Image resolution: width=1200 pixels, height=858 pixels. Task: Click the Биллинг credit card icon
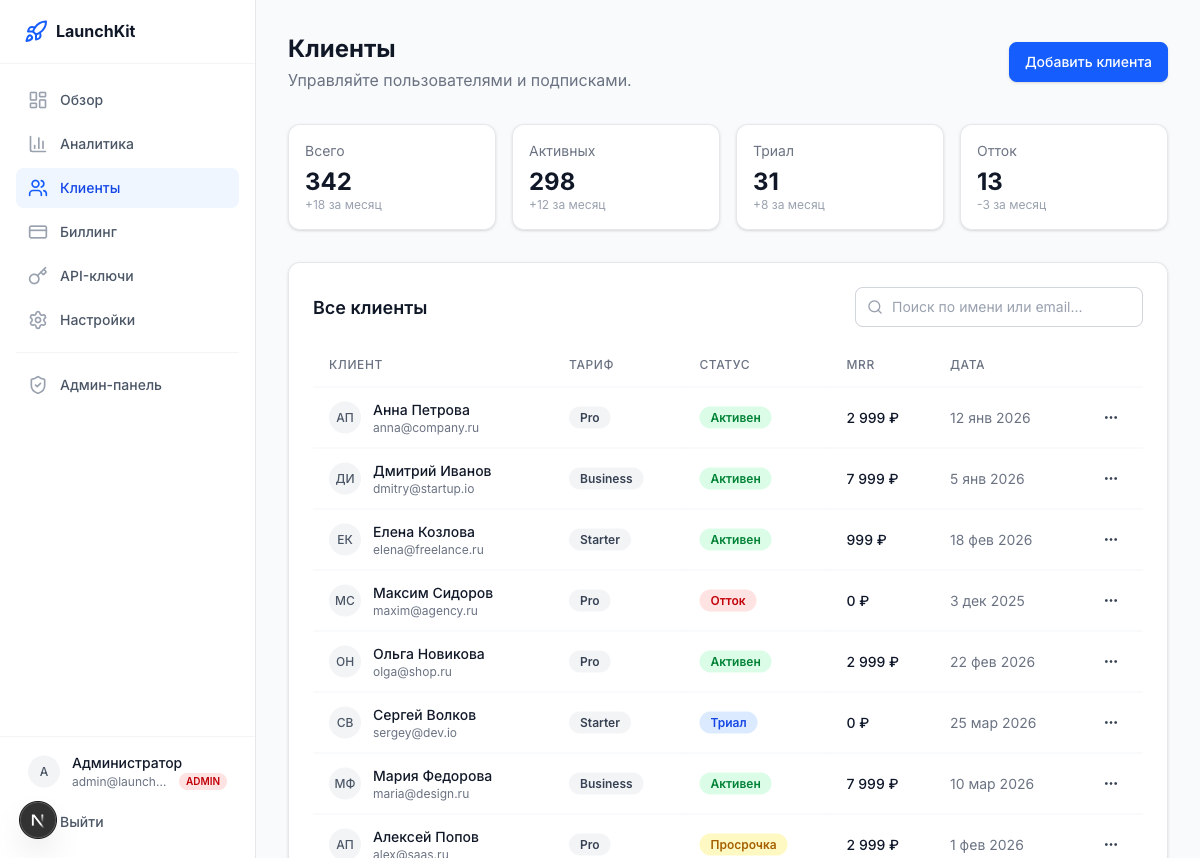tap(38, 232)
